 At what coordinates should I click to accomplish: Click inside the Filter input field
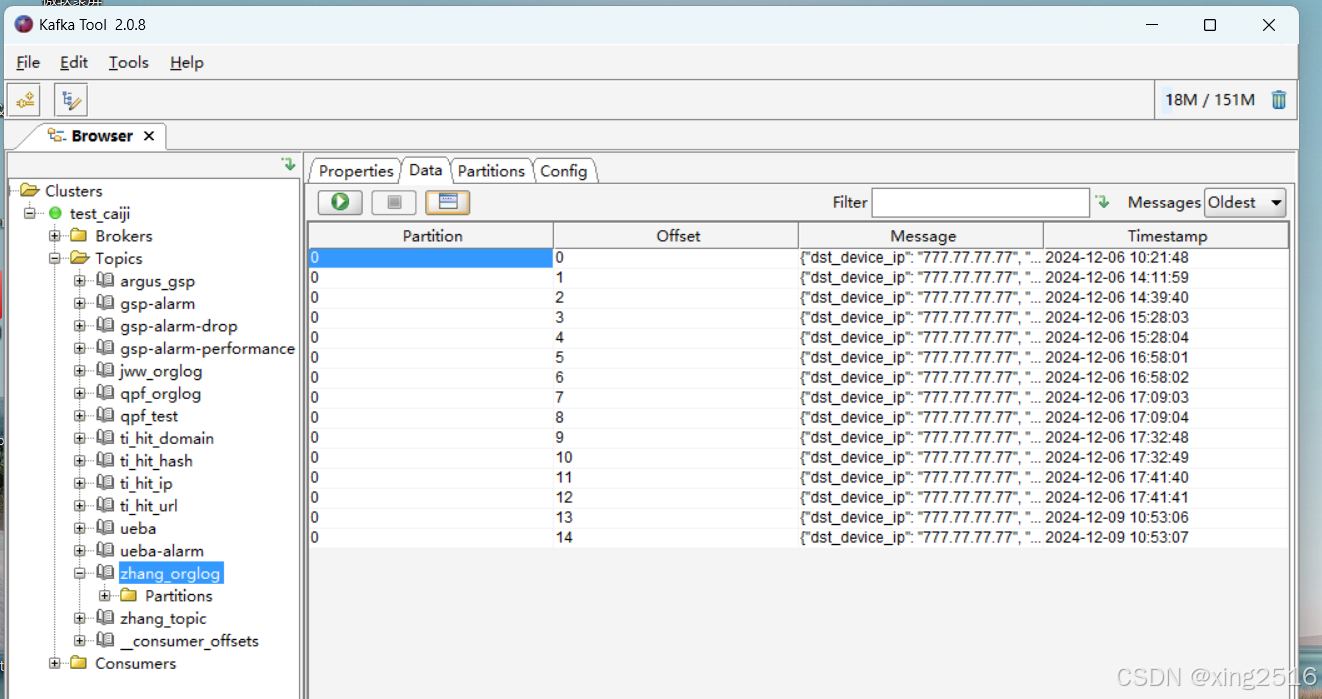pyautogui.click(x=980, y=202)
